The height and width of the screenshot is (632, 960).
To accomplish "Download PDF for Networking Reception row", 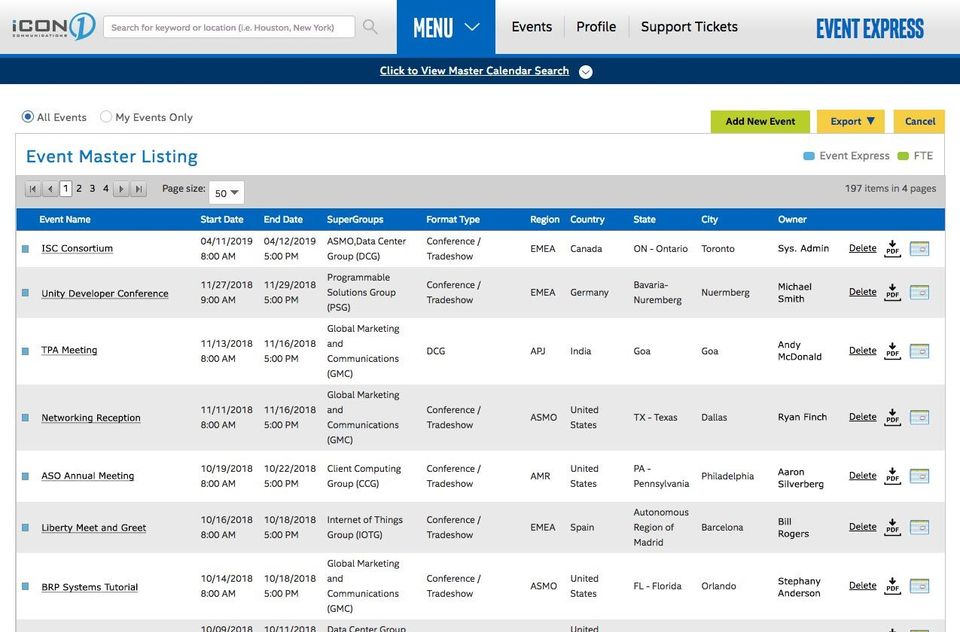I will click(x=893, y=417).
